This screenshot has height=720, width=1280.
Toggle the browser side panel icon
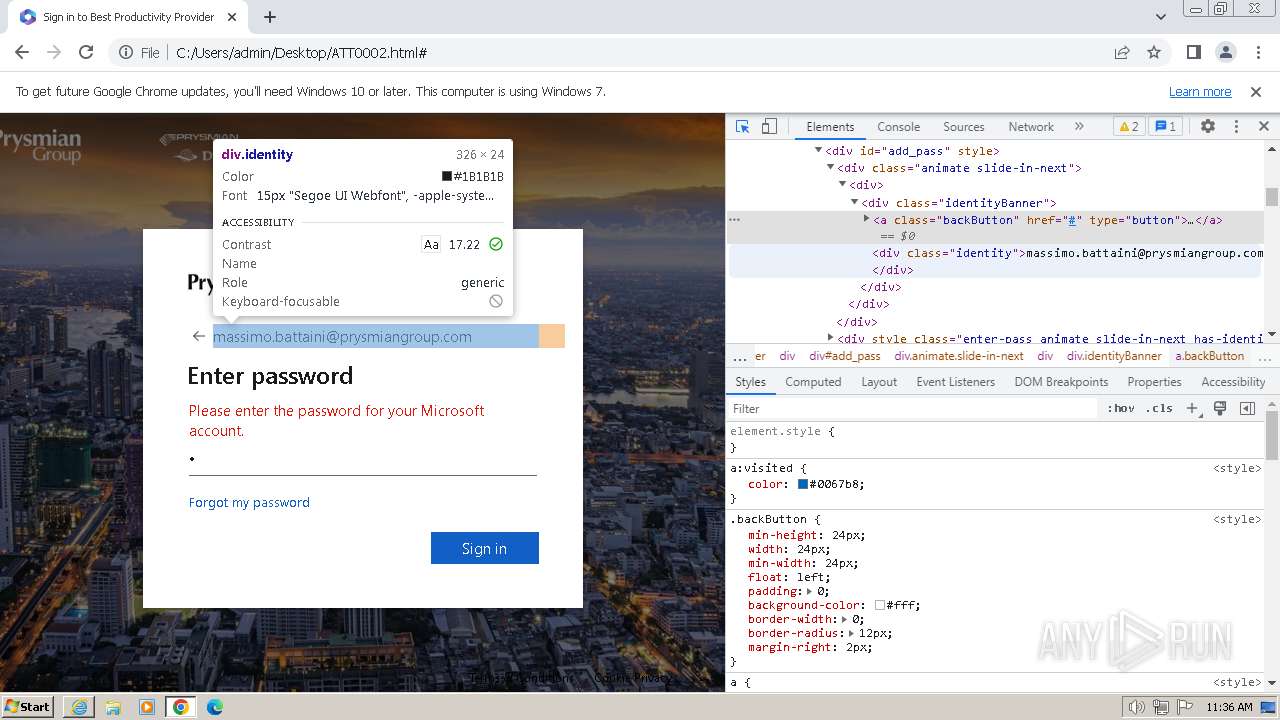coord(1194,53)
